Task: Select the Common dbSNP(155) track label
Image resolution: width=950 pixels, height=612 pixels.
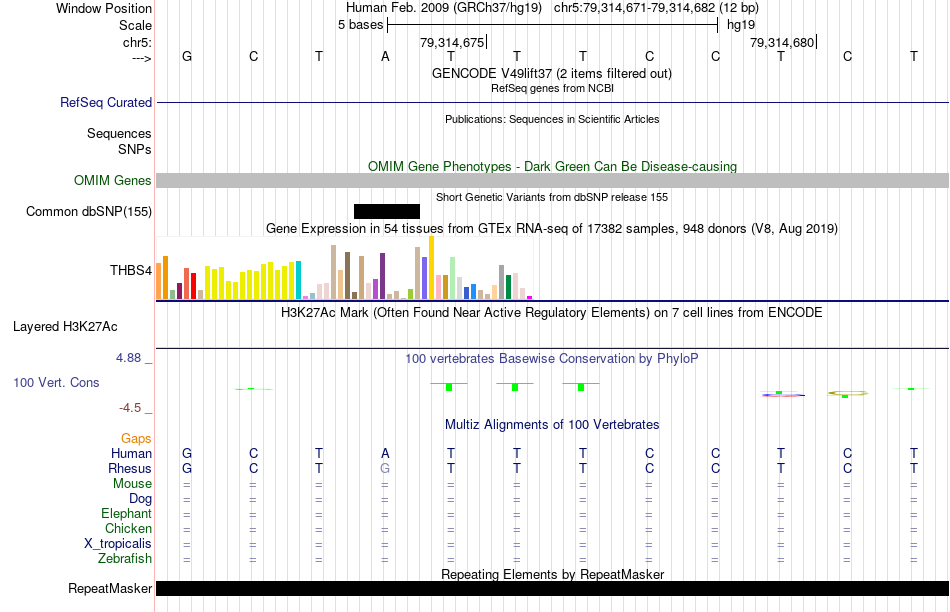Action: (88, 211)
